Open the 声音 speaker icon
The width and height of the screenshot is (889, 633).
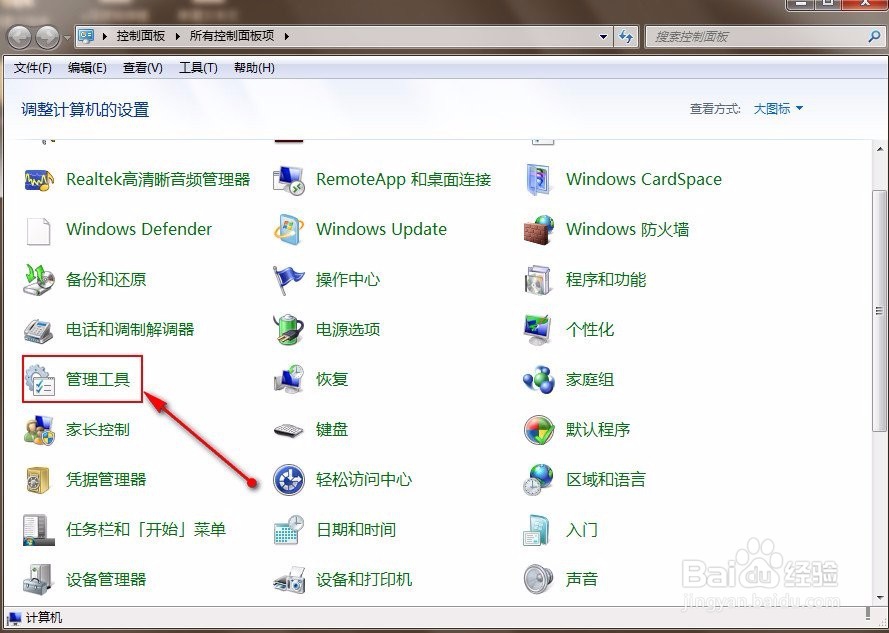pos(538,580)
